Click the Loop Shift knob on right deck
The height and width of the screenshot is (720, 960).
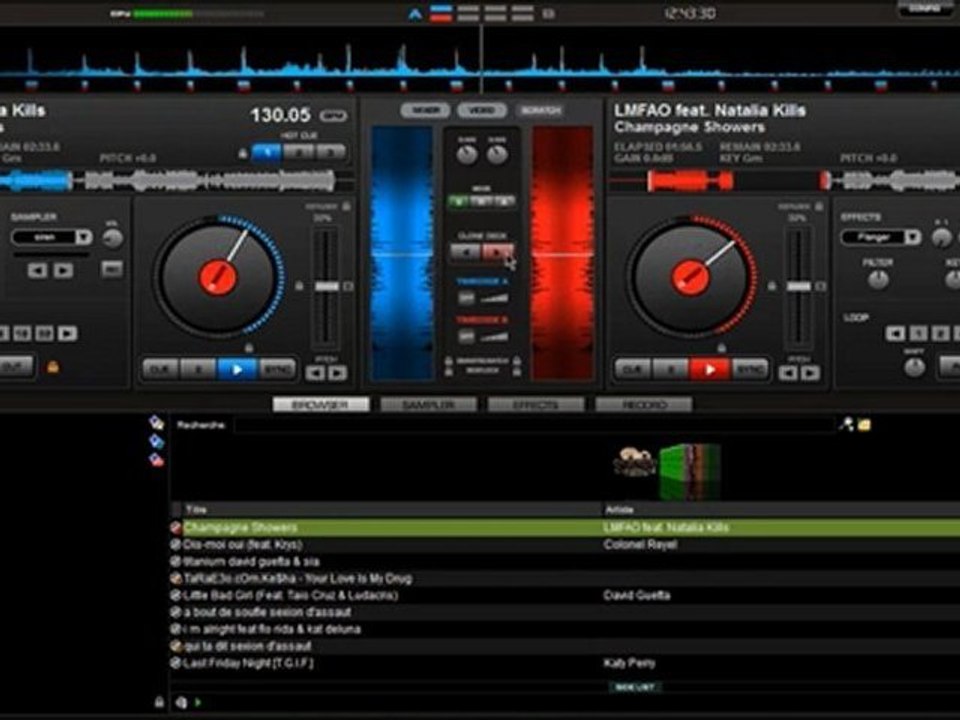[x=915, y=367]
